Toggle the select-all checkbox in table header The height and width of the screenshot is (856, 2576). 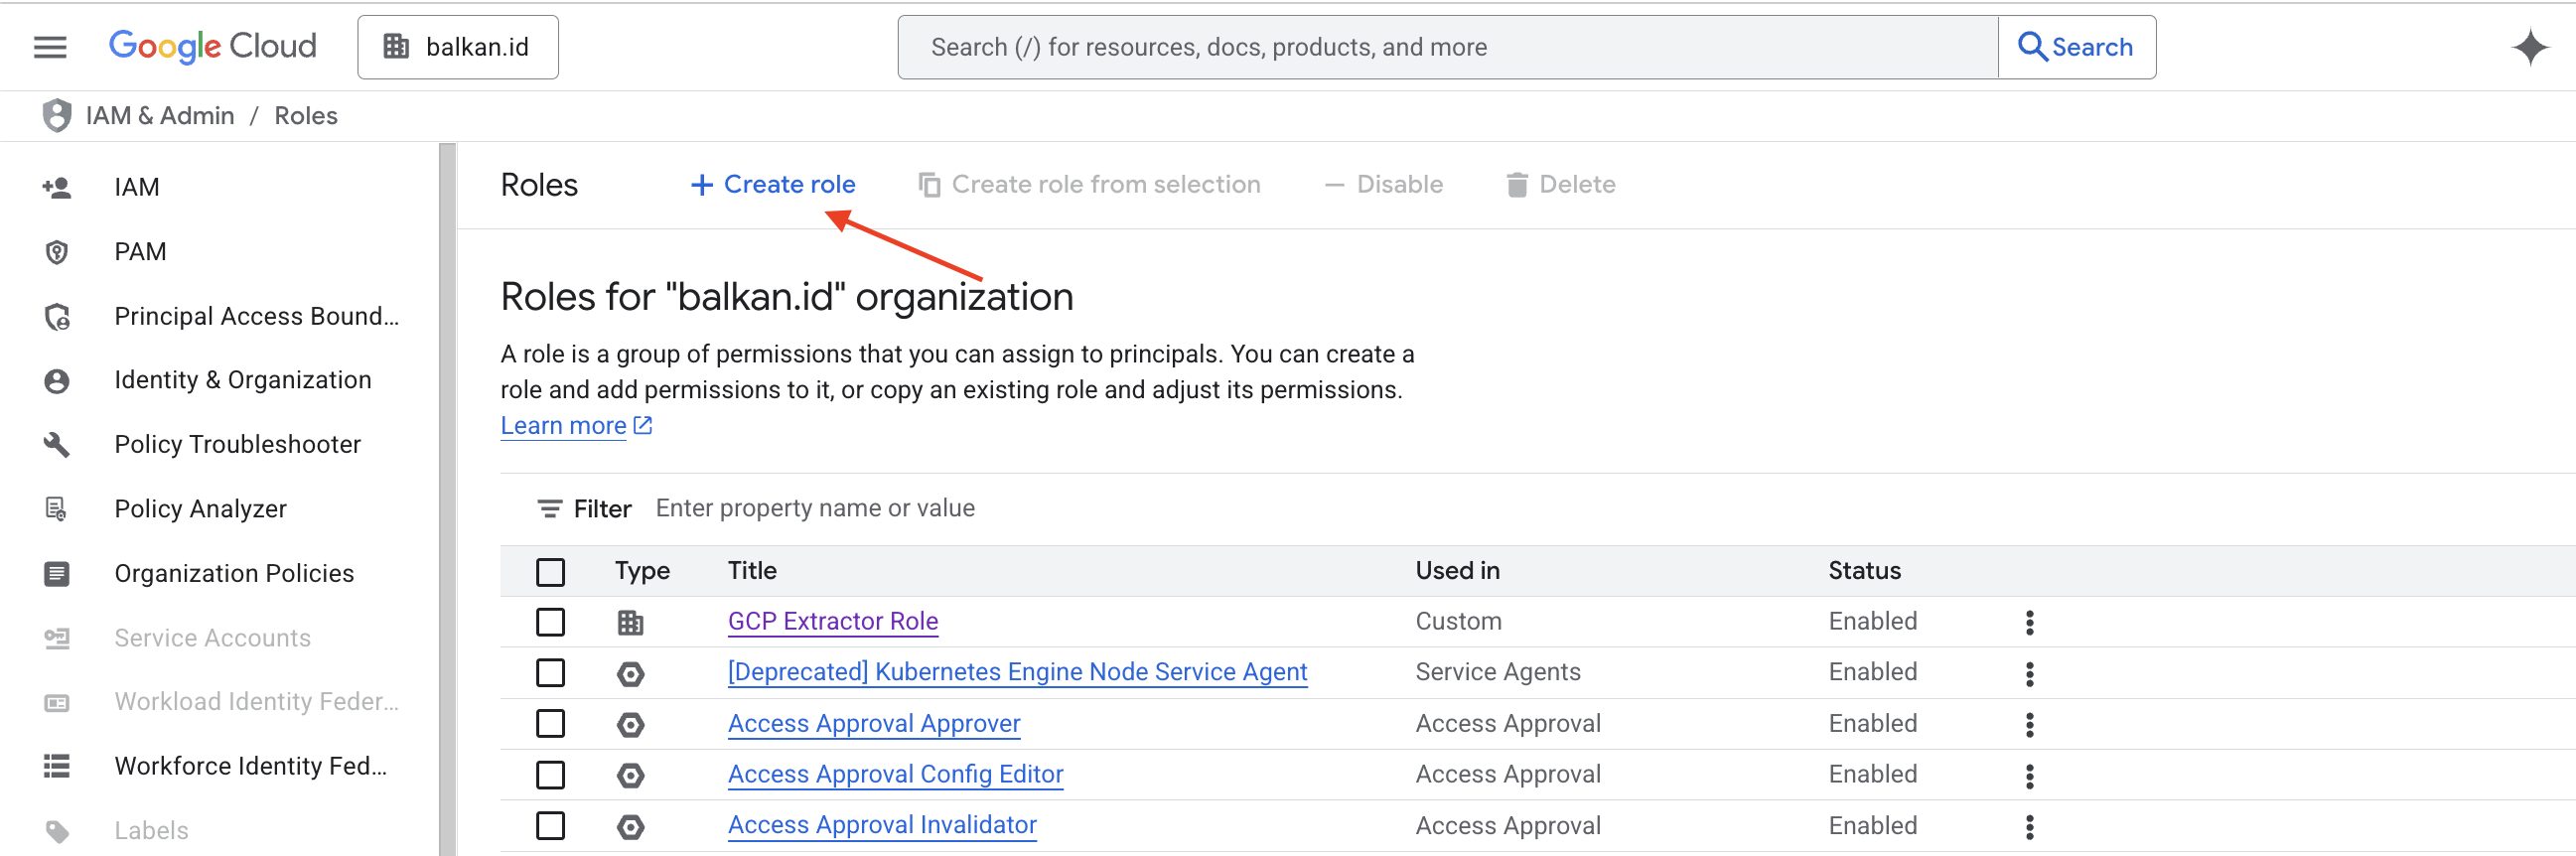(x=550, y=572)
